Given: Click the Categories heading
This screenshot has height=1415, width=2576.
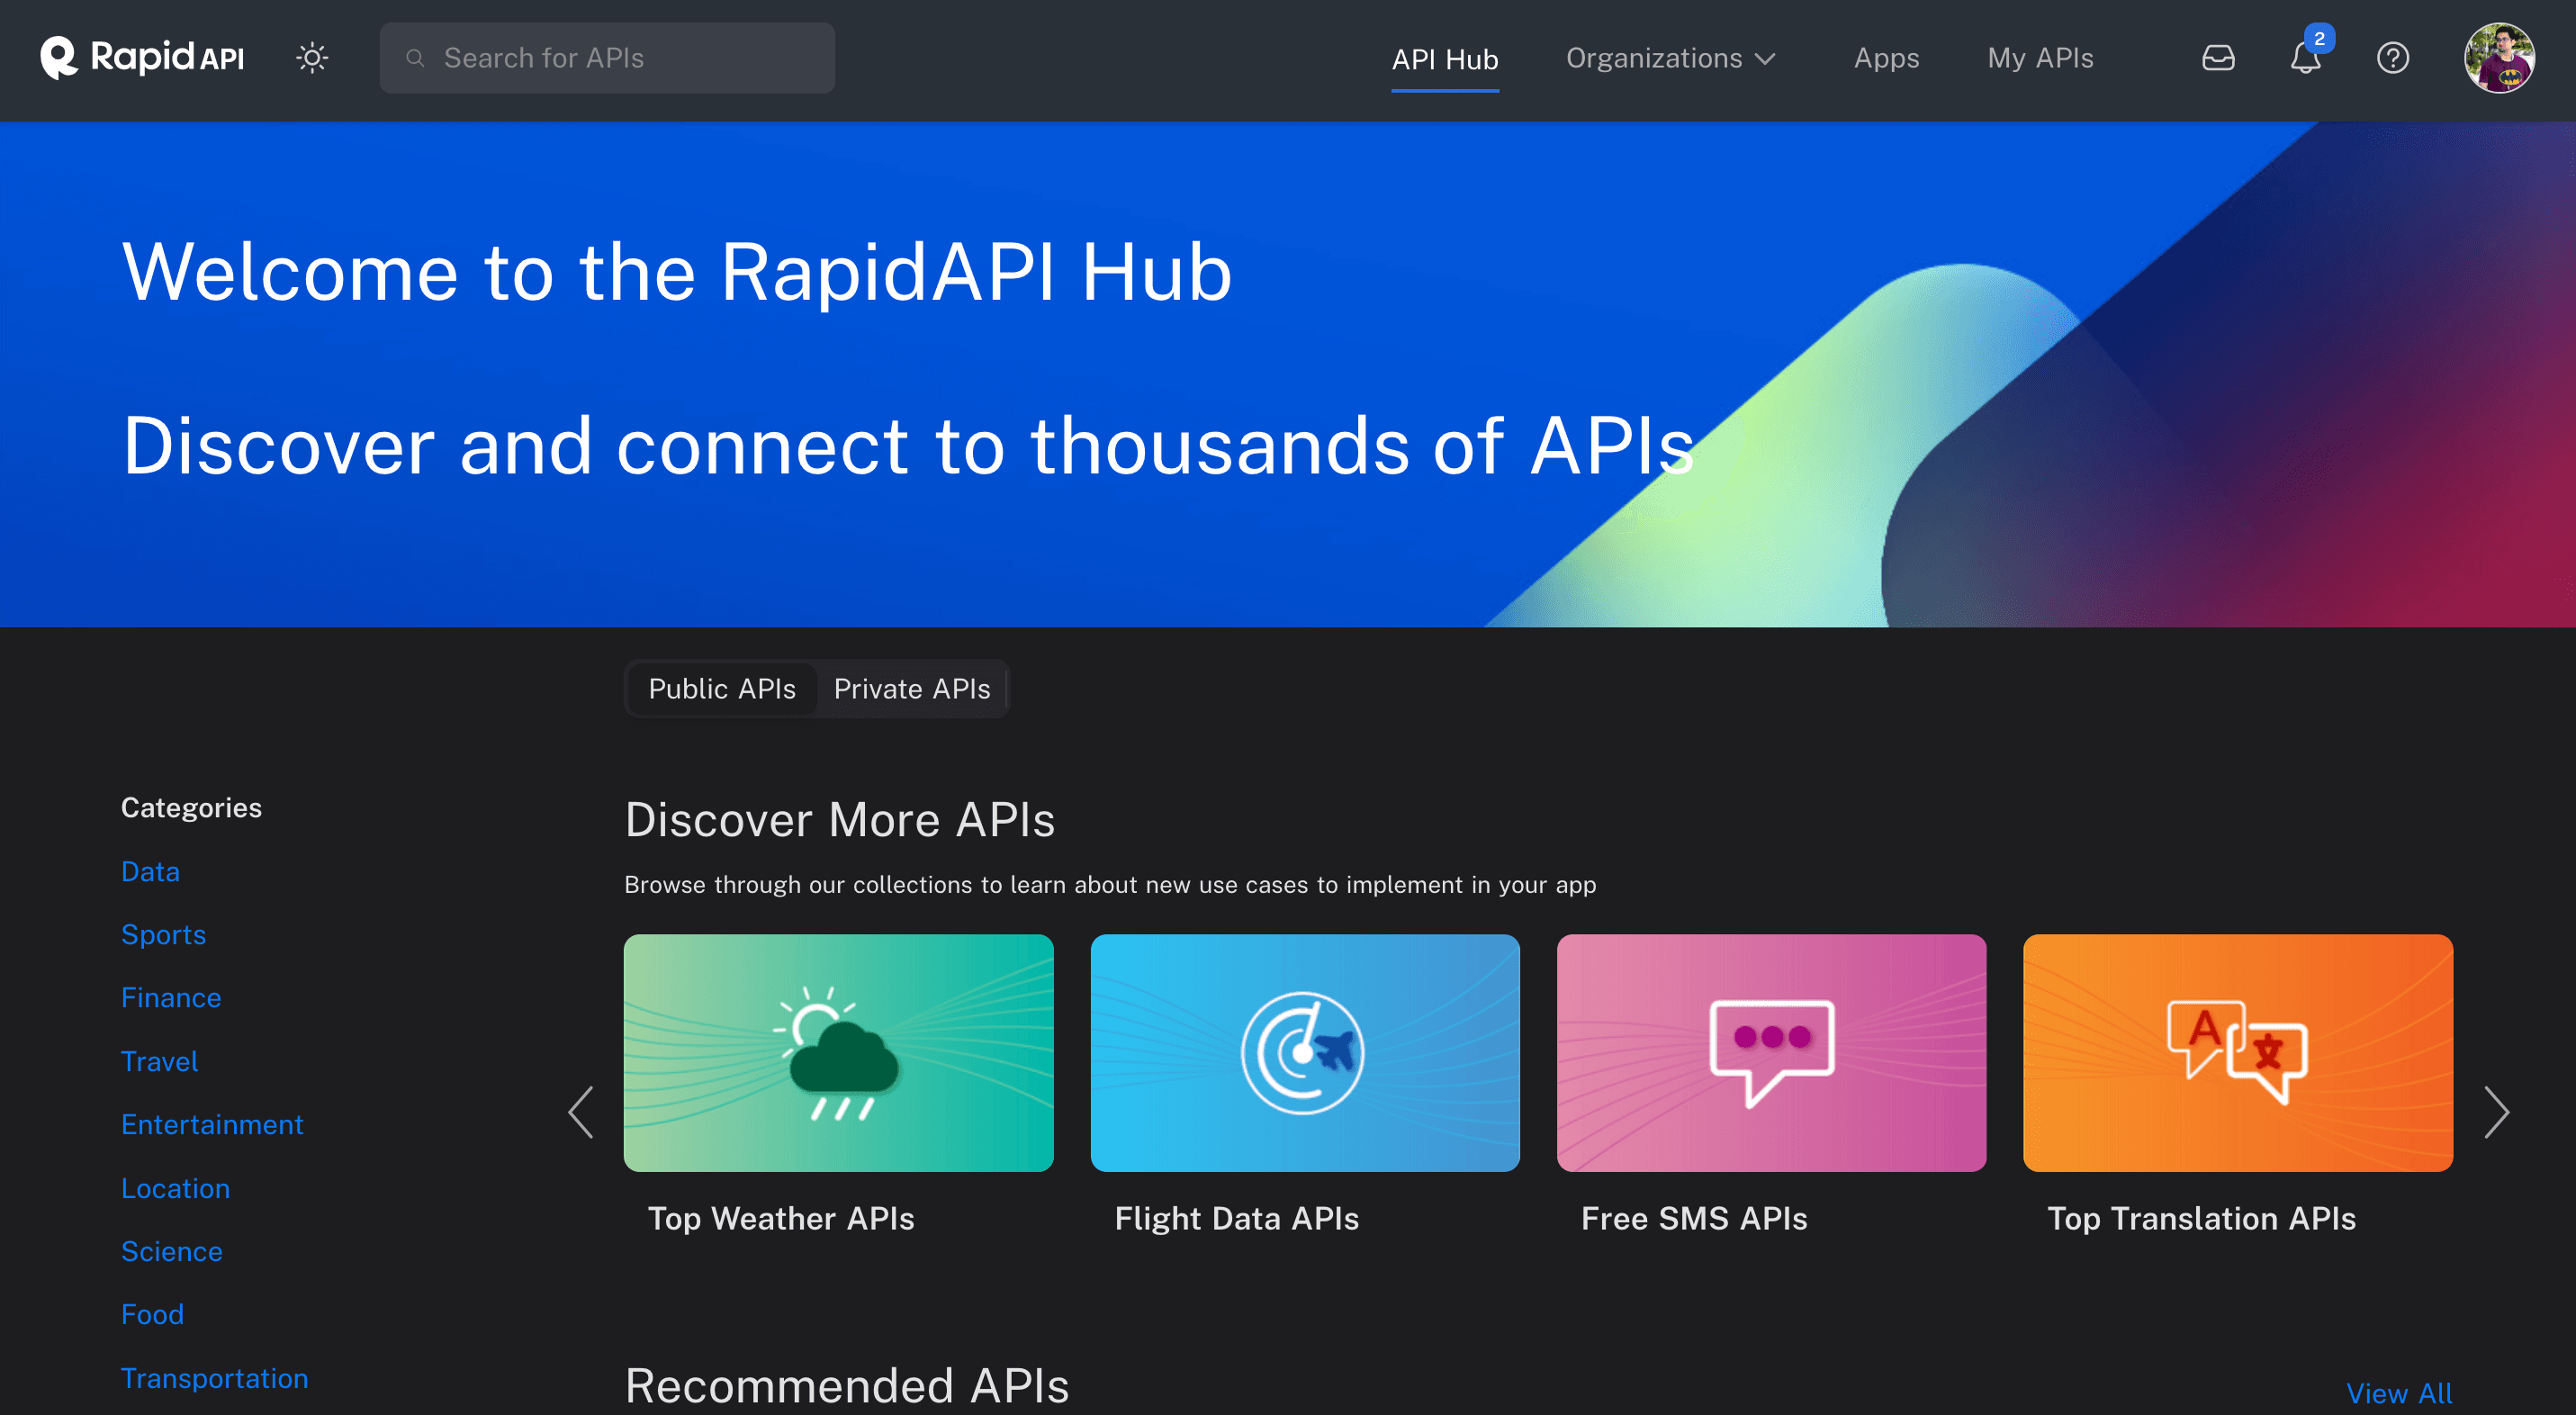Looking at the screenshot, I should (191, 807).
